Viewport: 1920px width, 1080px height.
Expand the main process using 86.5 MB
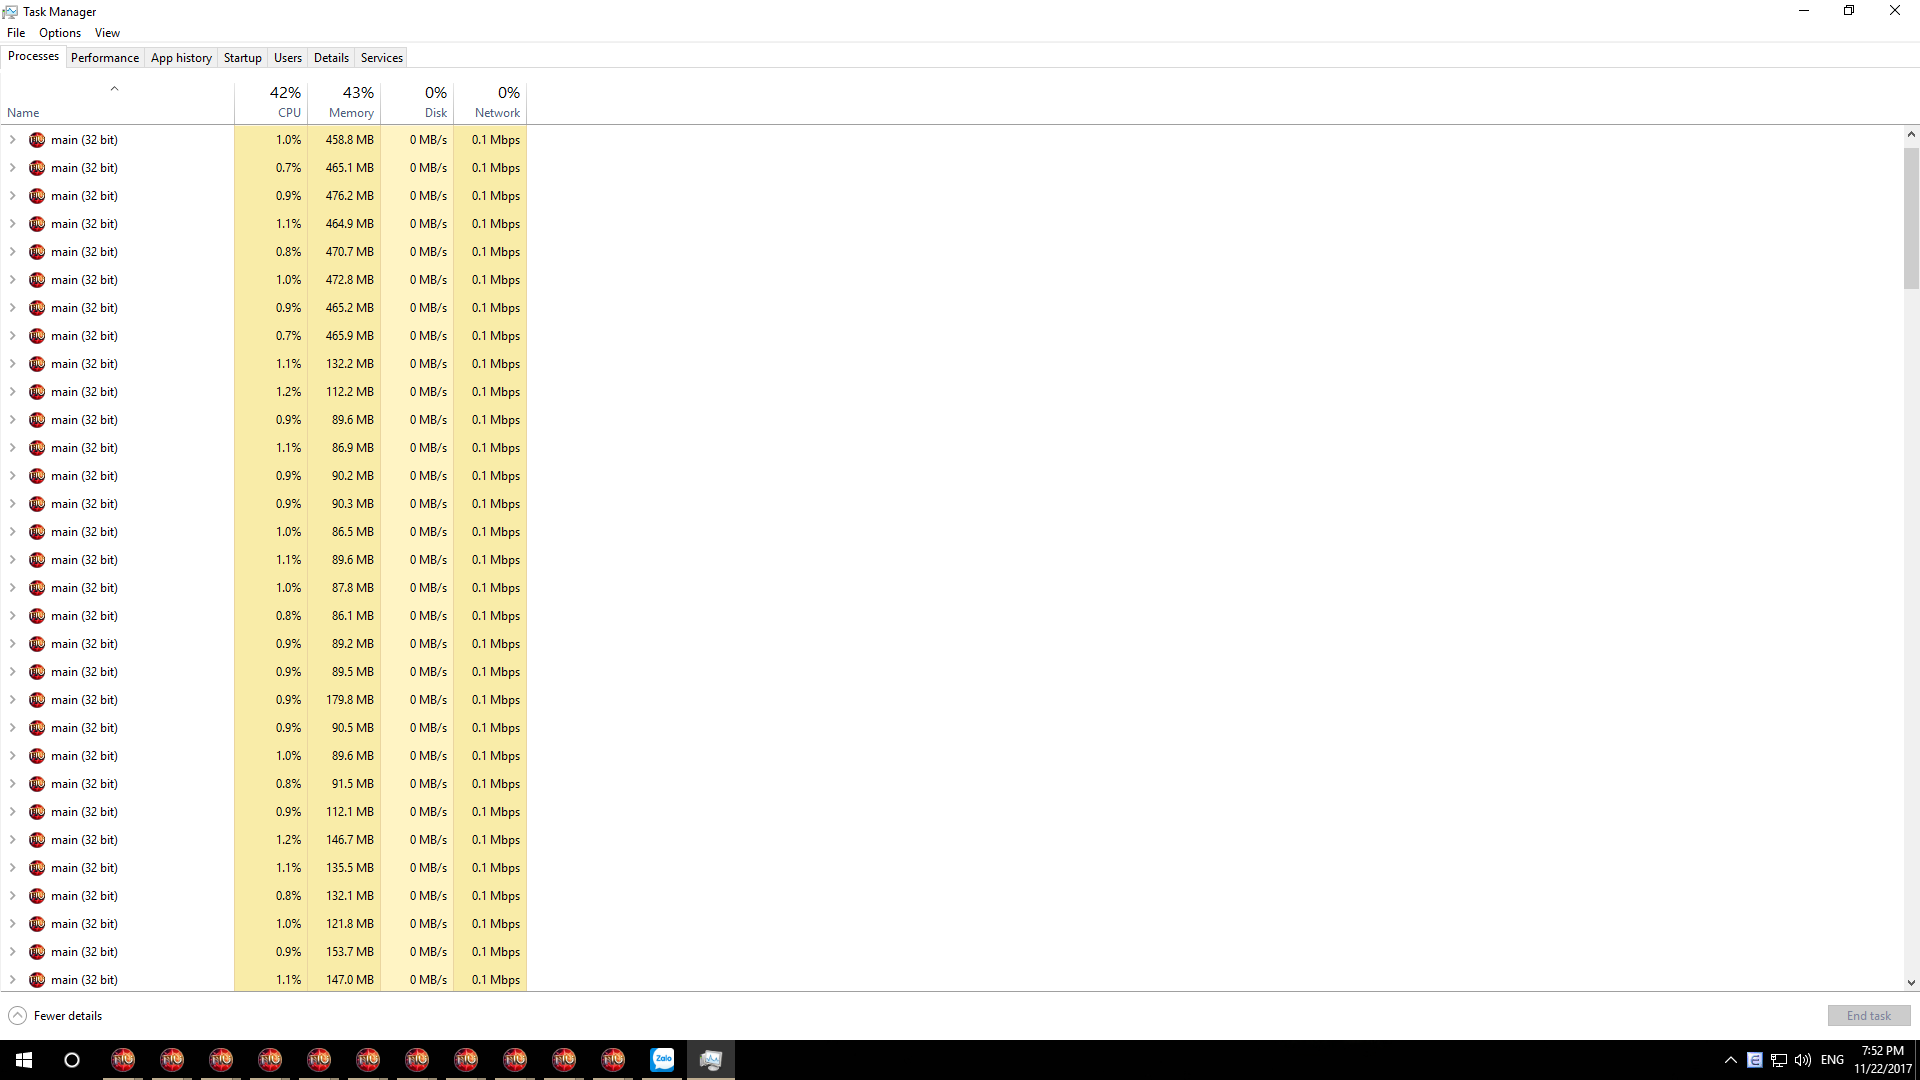tap(13, 532)
